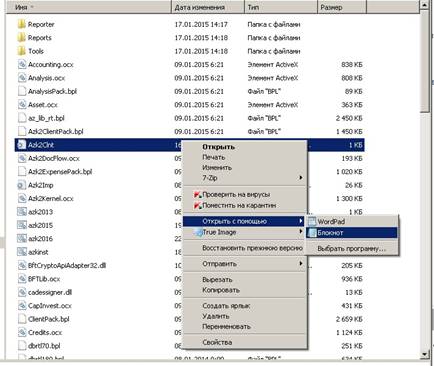434x366 pixels.
Task: Click the Kaspersky icon beside Поместить на карантин
Action: tap(198, 206)
